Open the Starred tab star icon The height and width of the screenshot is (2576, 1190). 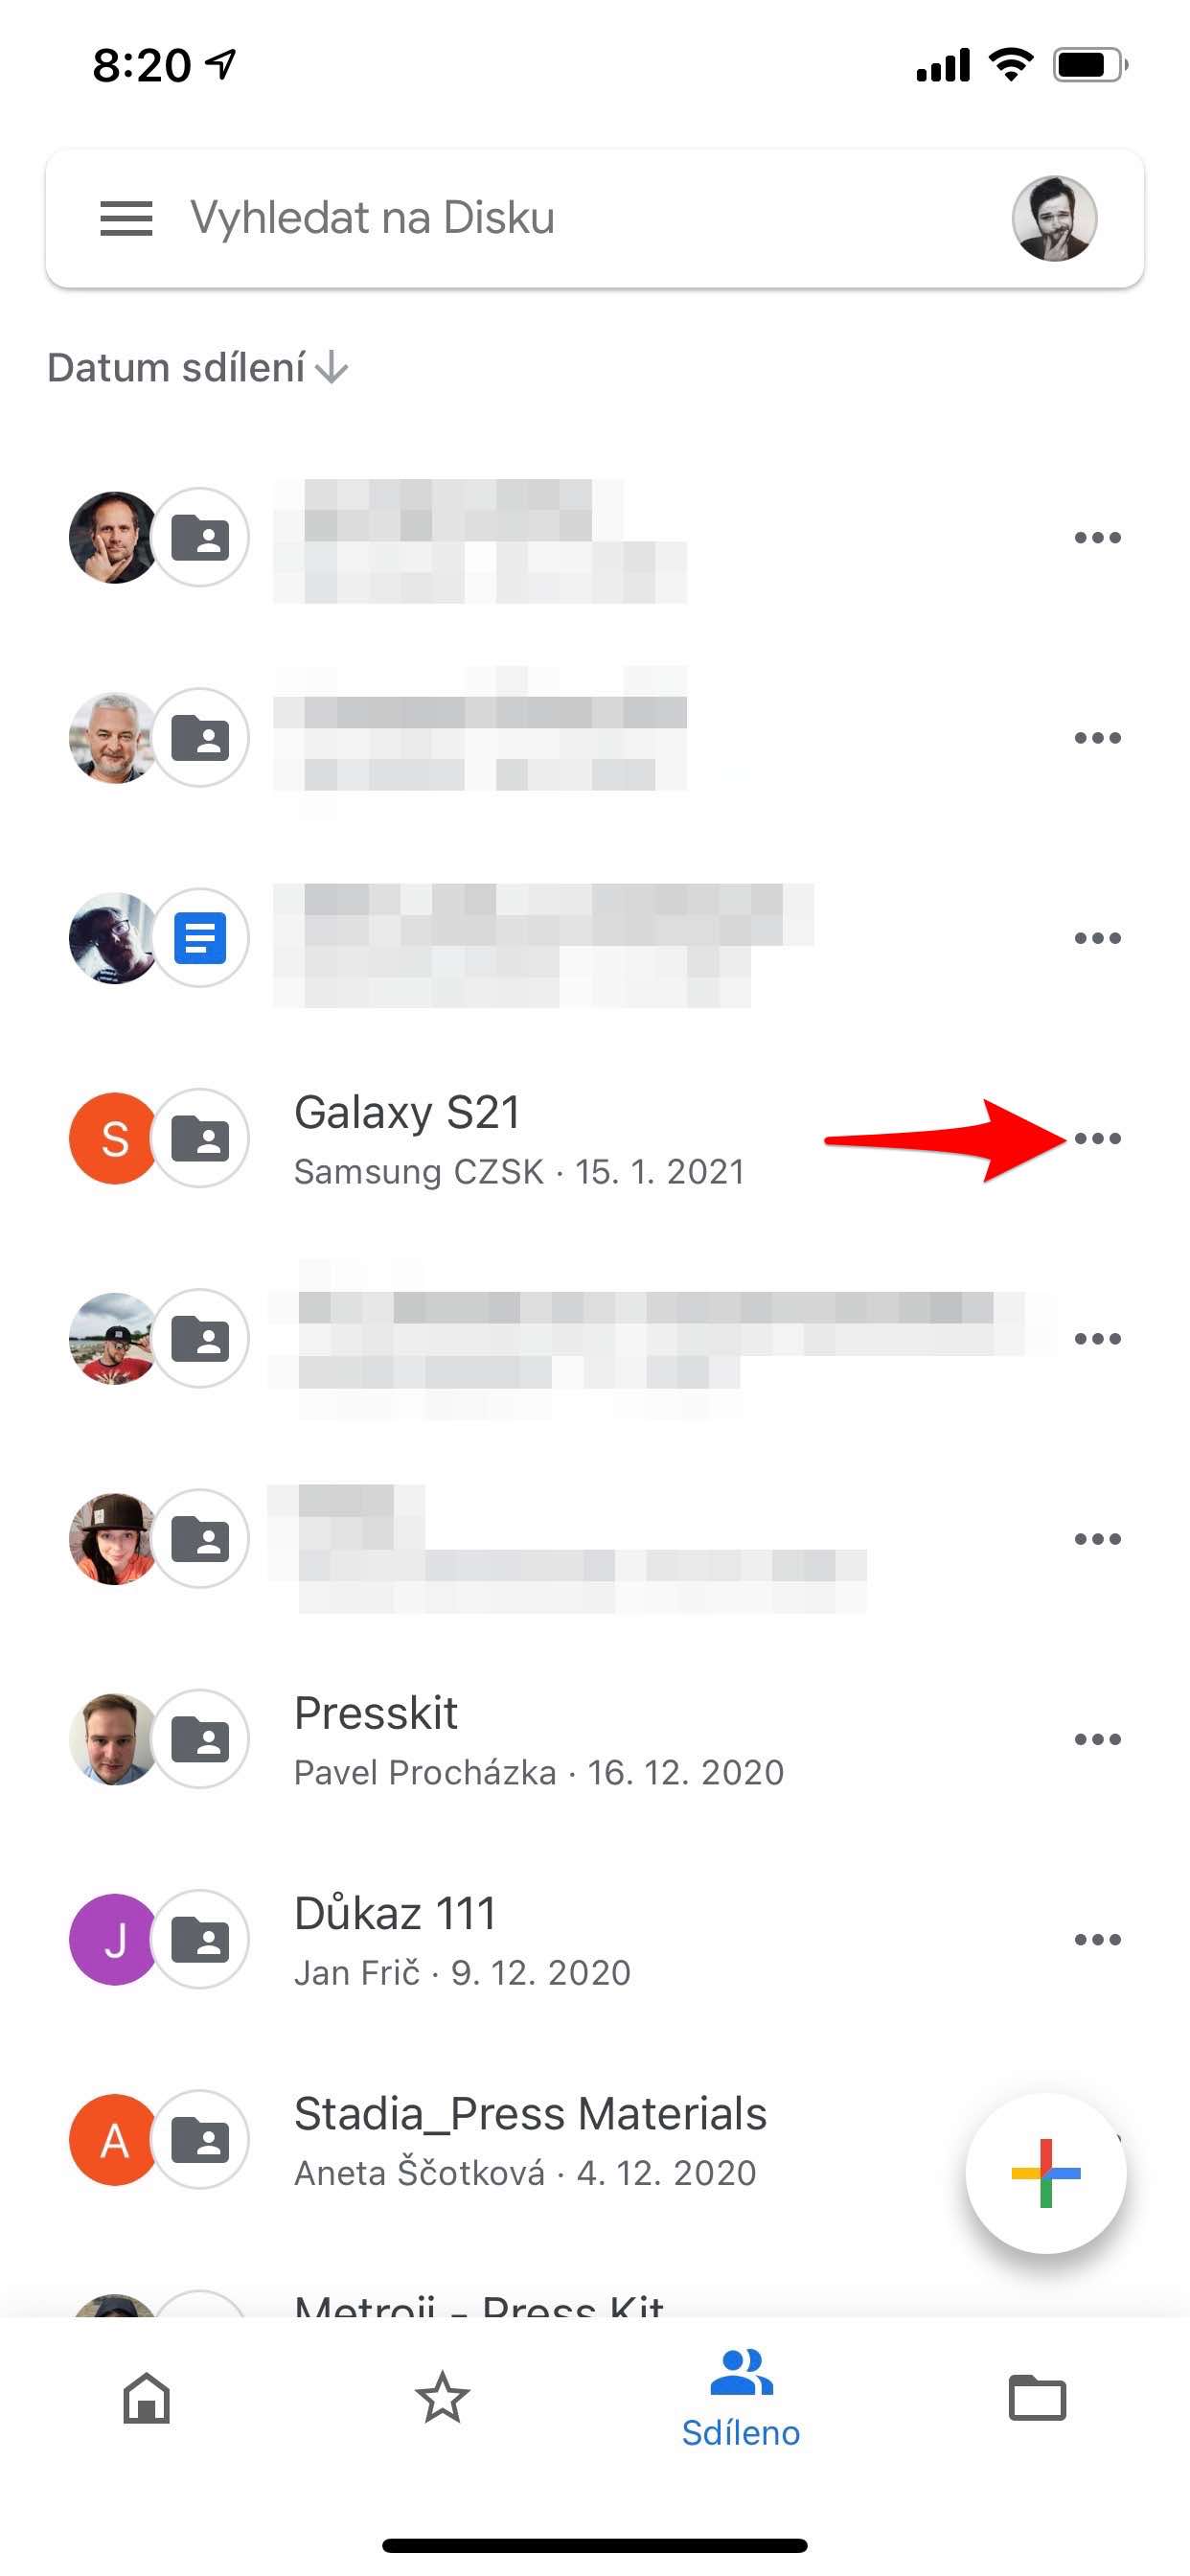coord(442,2398)
